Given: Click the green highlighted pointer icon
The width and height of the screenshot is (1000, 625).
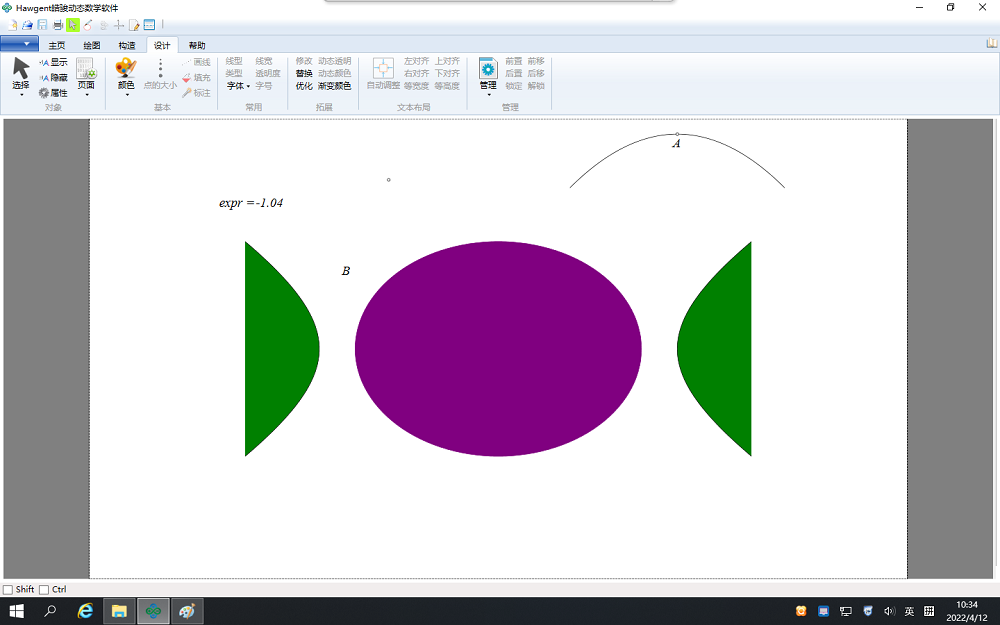Looking at the screenshot, I should click(x=73, y=24).
